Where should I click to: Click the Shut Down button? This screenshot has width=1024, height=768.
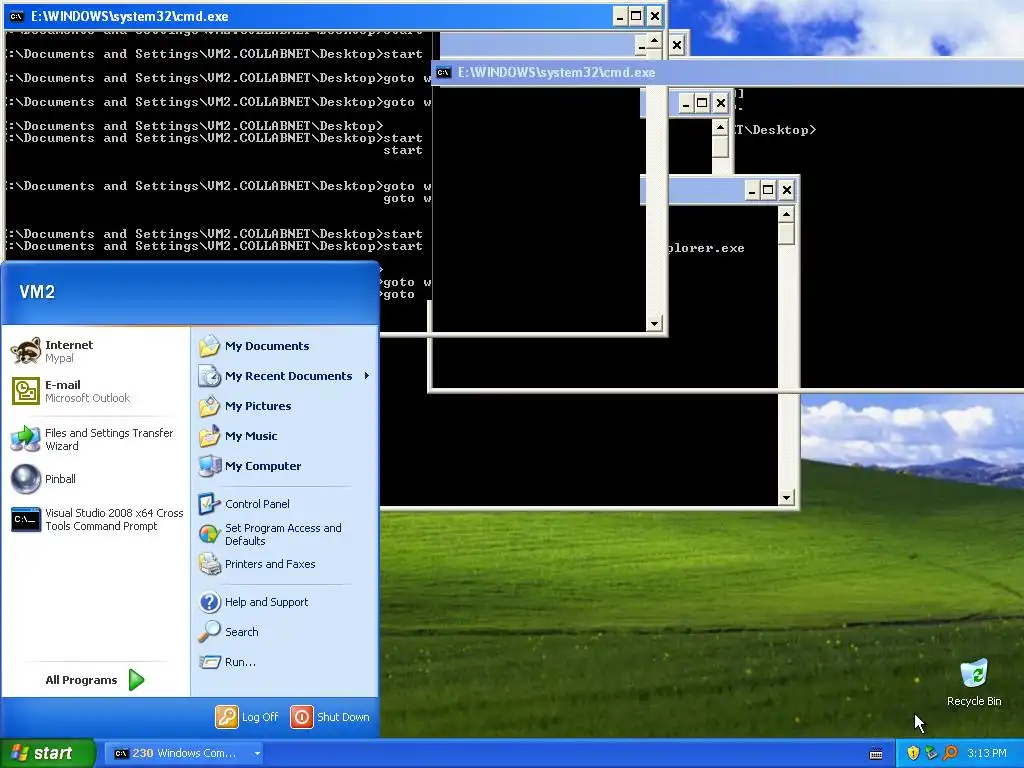[330, 717]
